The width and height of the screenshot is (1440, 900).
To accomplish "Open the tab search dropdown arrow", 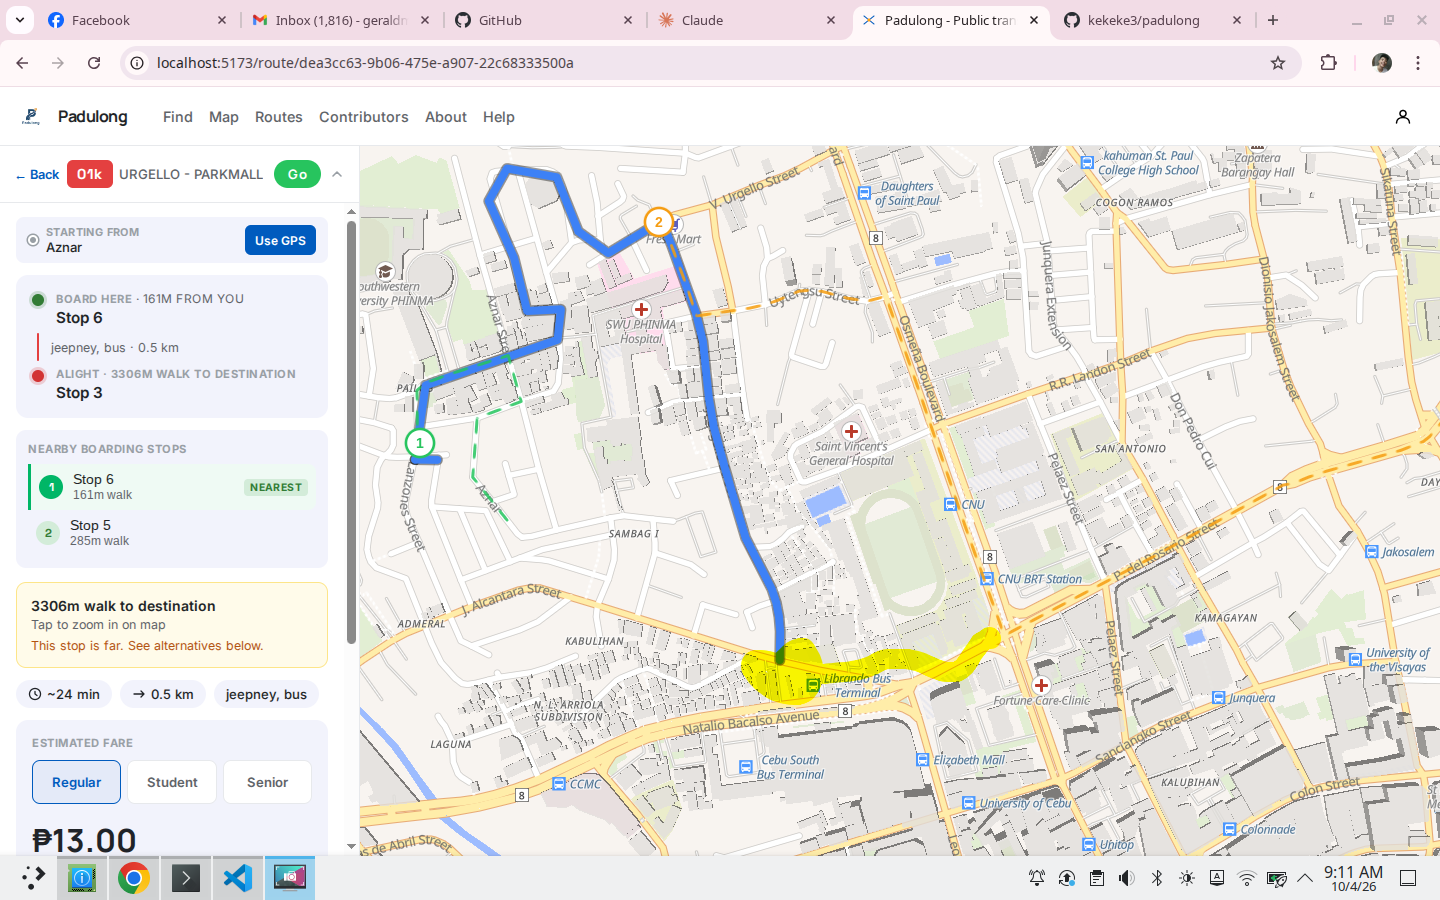I will coord(20,20).
